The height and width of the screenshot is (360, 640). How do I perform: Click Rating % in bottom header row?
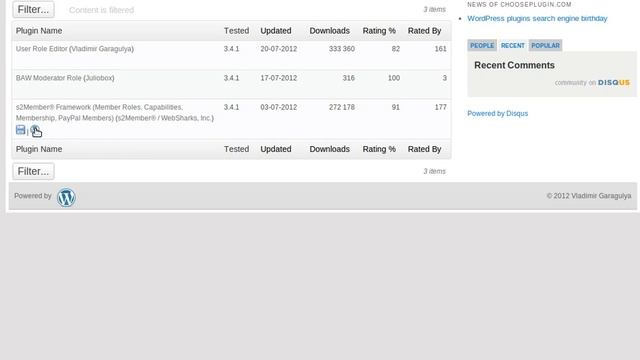(x=379, y=149)
